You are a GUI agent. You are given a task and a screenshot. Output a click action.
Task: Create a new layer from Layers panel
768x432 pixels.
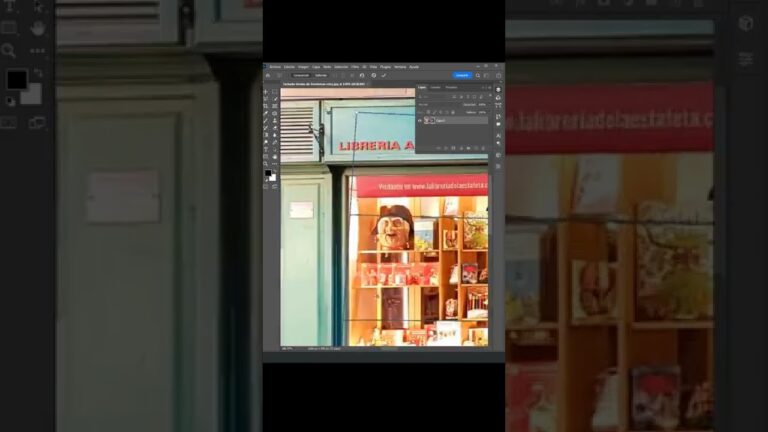click(x=476, y=148)
